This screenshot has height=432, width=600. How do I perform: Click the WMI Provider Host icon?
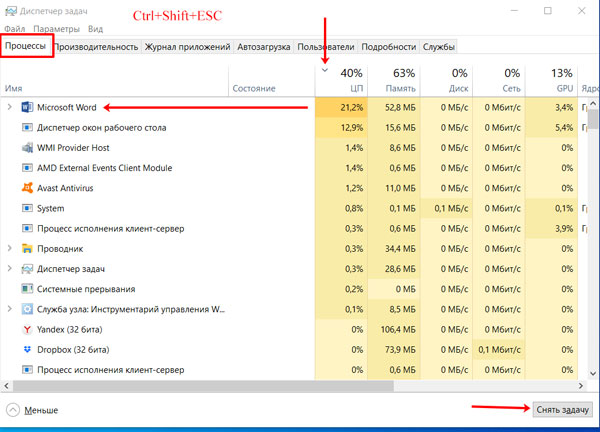coord(27,148)
